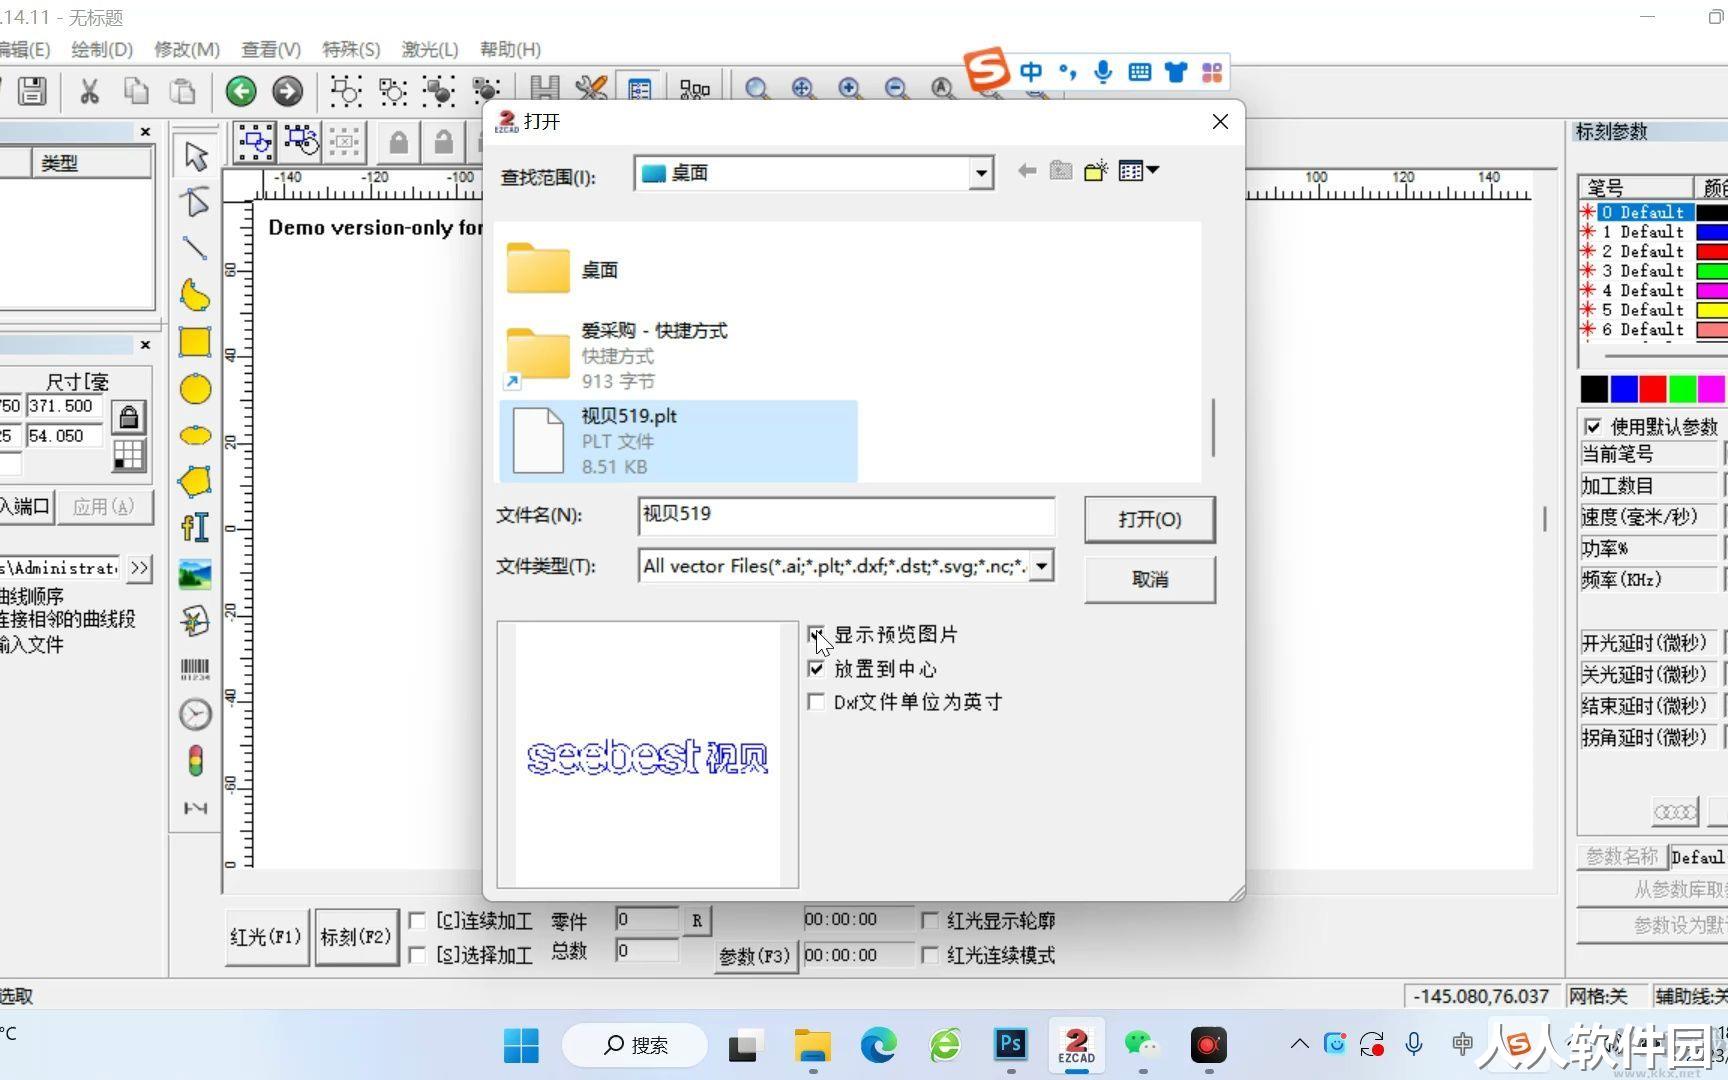Viewport: 1728px width, 1080px height.
Task: Click the R reset counter button
Action: coord(696,920)
